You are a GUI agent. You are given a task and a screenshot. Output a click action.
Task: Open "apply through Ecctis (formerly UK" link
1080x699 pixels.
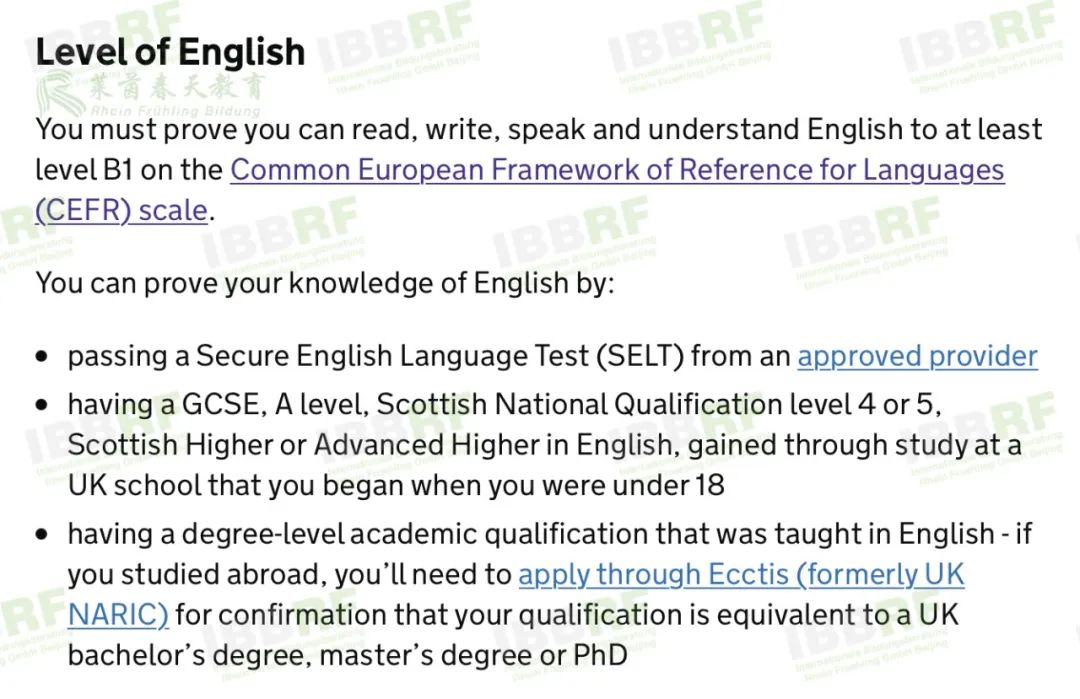point(740,575)
